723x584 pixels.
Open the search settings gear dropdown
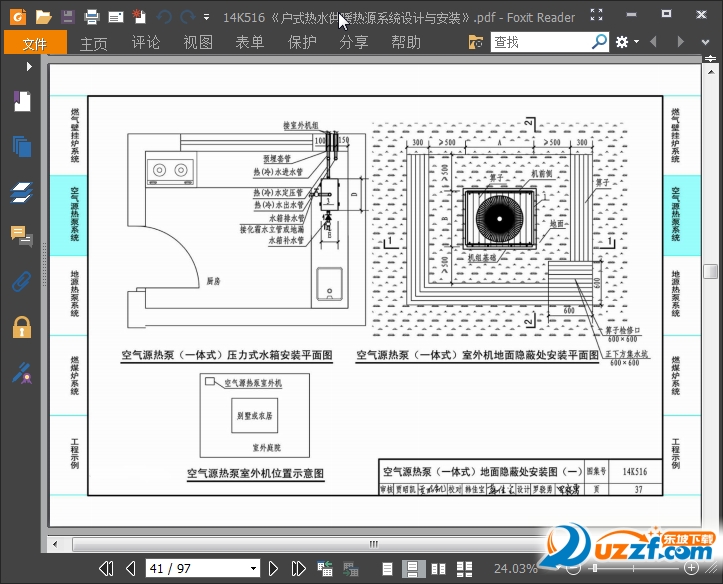627,42
